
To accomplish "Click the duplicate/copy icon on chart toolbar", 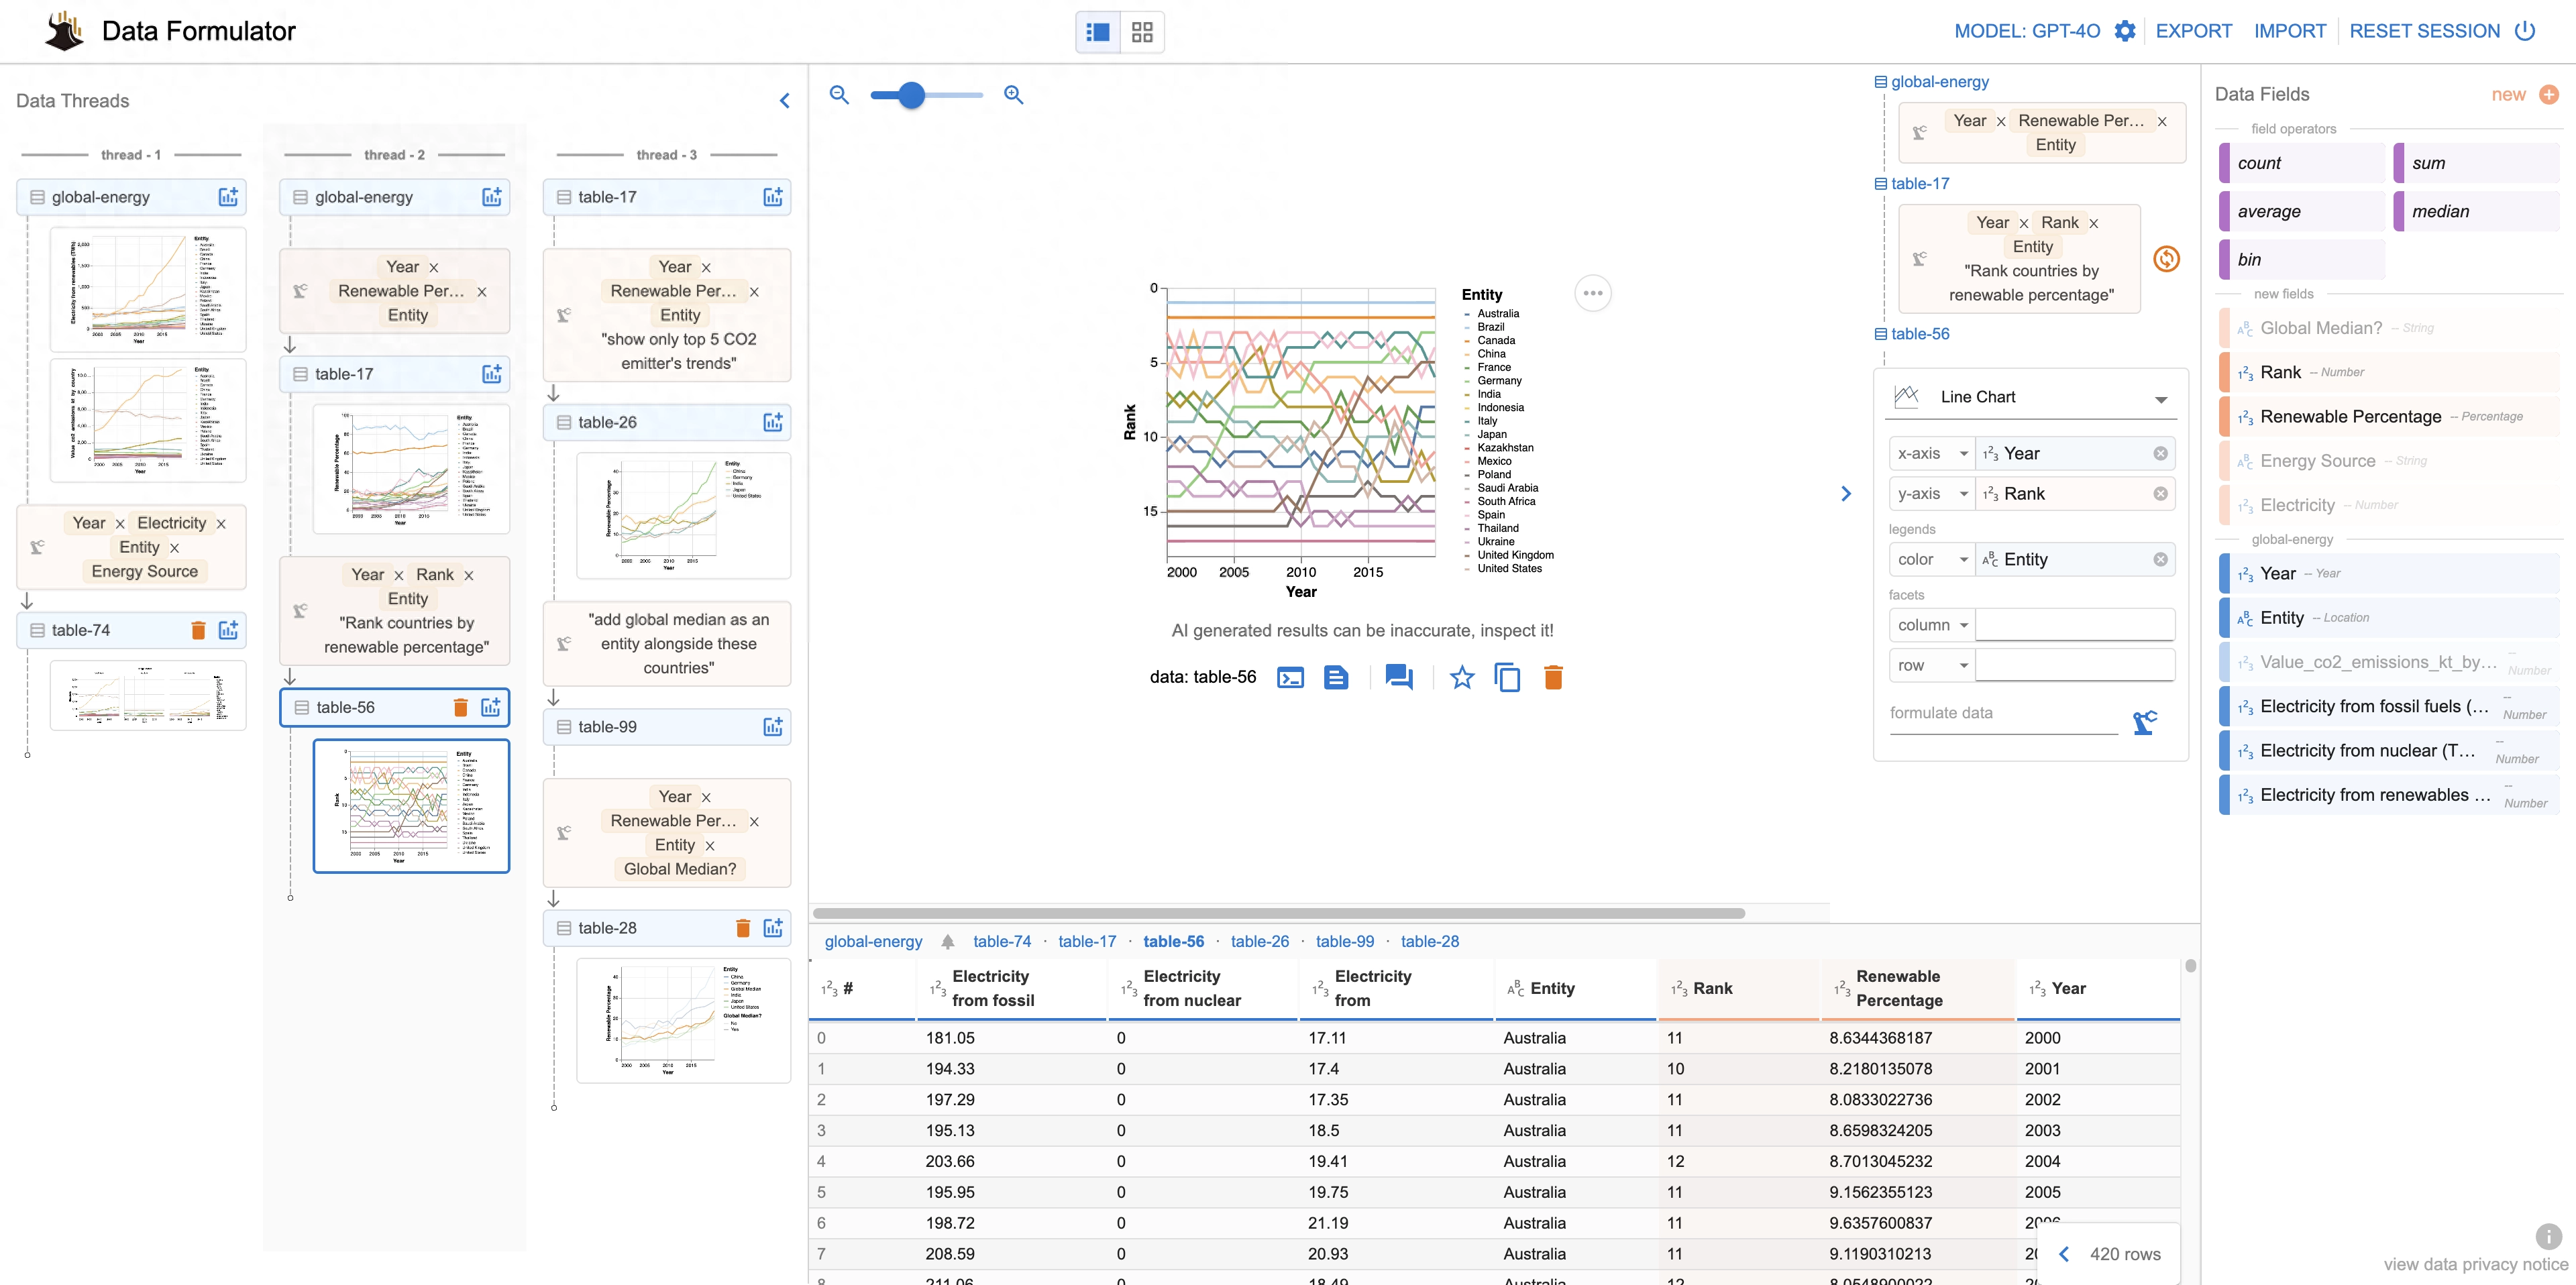I will 1505,675.
